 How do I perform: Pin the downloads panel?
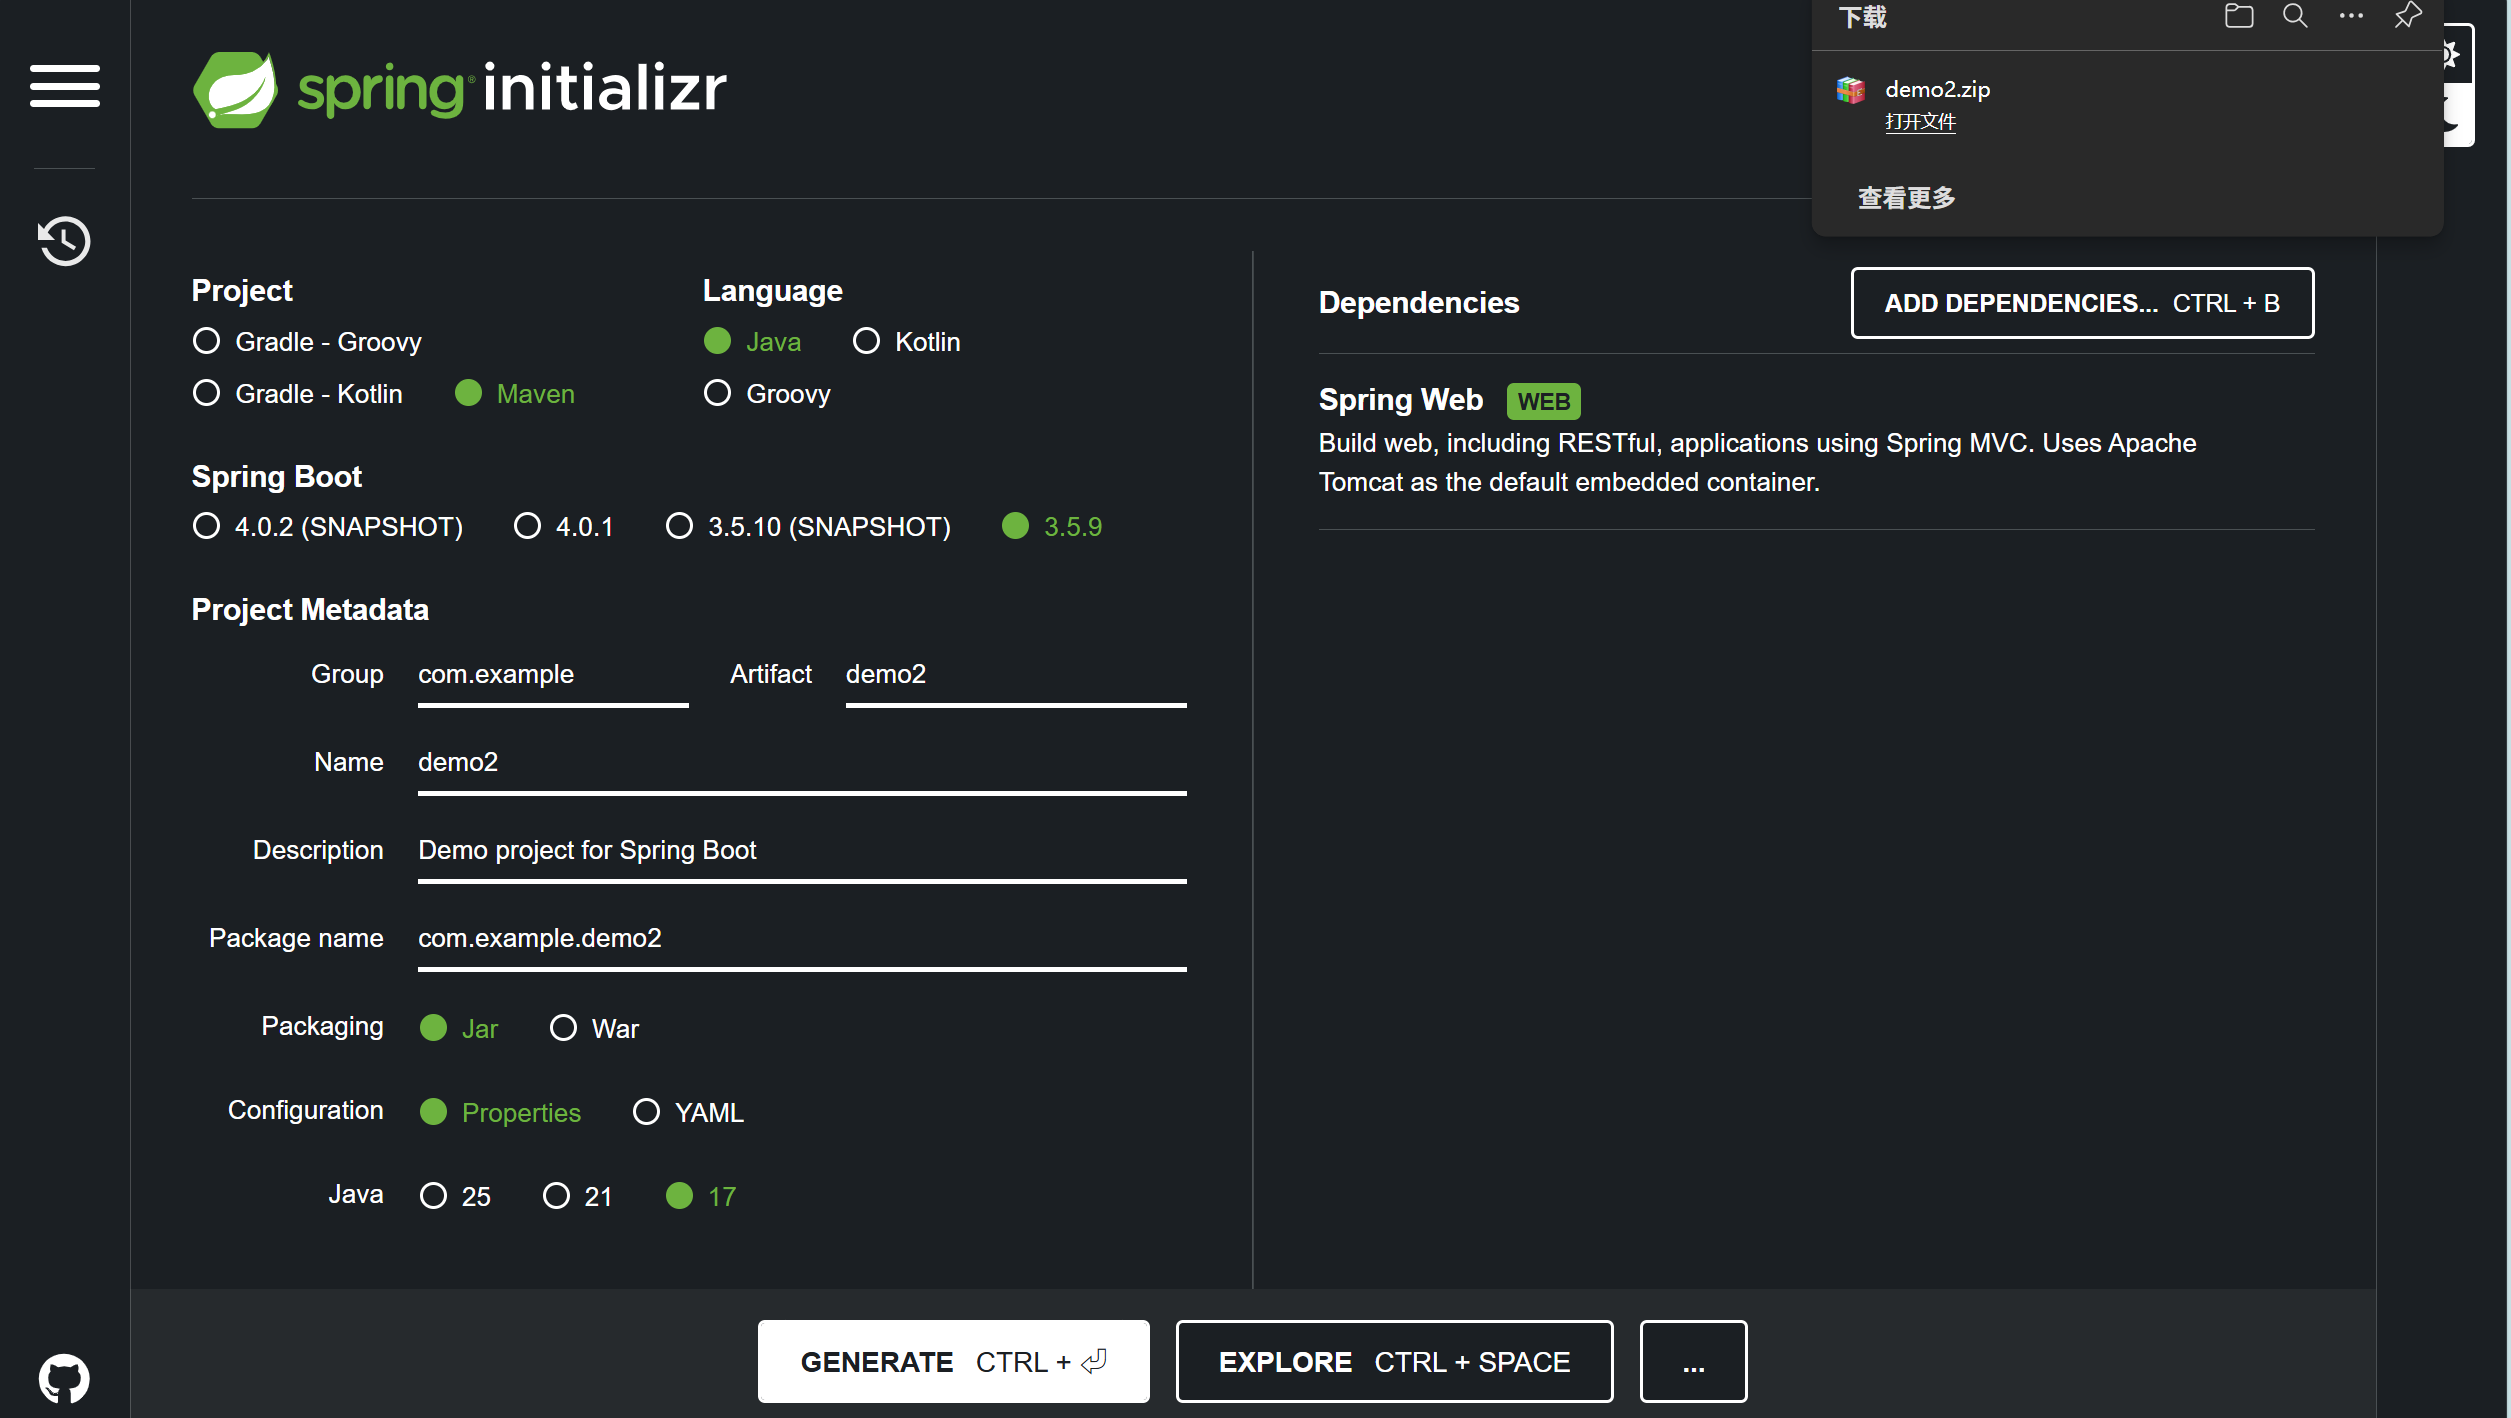pyautogui.click(x=2407, y=16)
